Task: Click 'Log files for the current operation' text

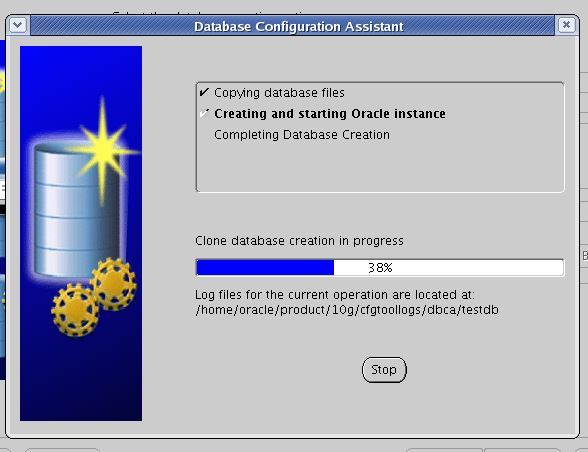Action: pos(291,295)
